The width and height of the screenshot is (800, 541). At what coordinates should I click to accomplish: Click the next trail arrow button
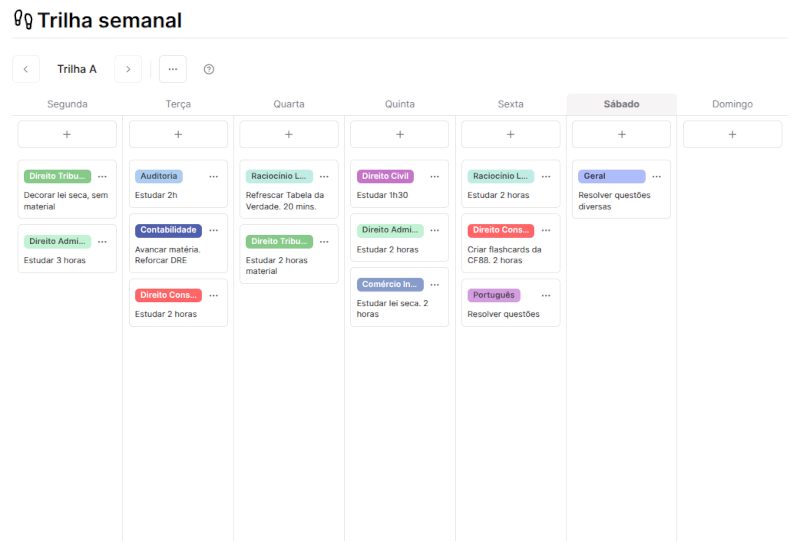[128, 69]
